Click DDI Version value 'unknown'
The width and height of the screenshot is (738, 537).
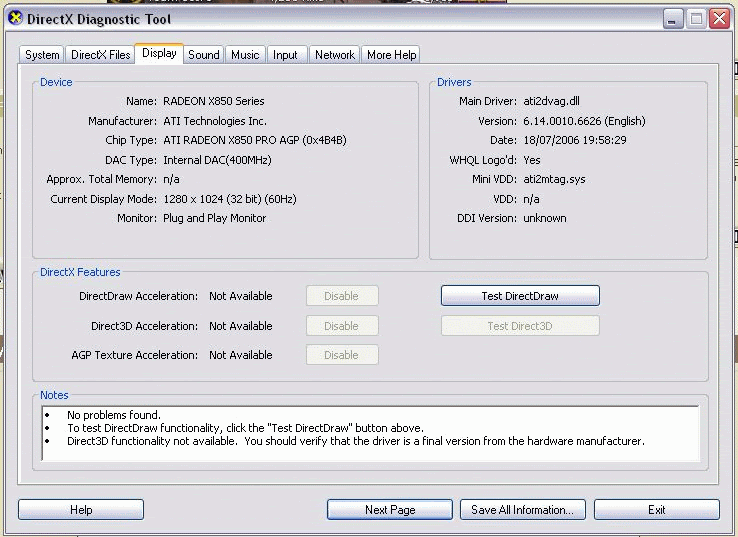[545, 218]
